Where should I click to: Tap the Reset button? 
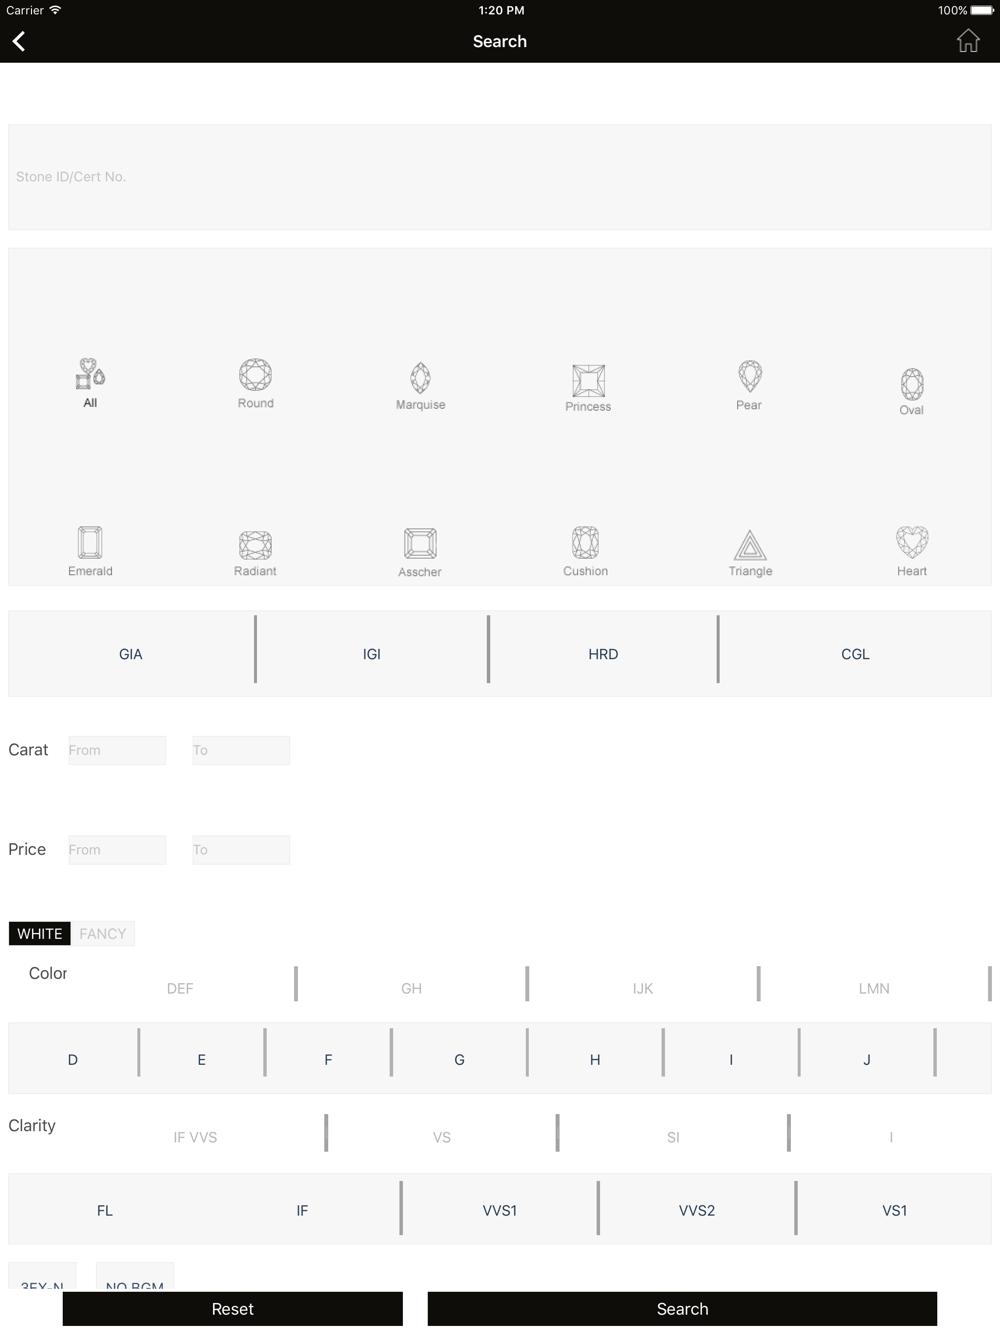(233, 1308)
